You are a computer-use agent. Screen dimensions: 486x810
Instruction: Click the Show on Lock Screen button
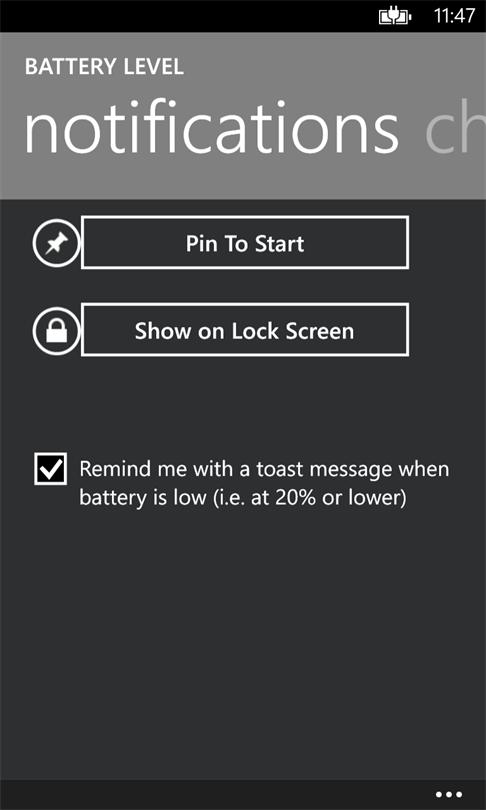(245, 330)
